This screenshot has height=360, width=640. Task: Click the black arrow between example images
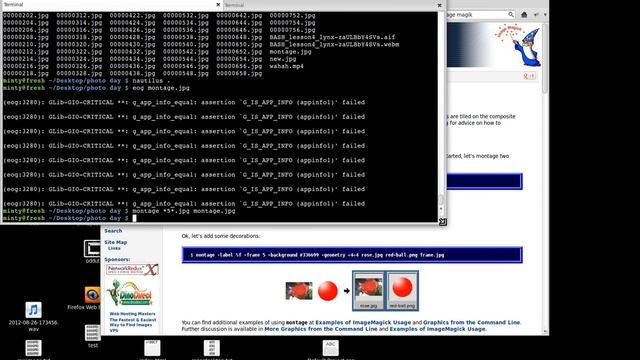pos(347,291)
